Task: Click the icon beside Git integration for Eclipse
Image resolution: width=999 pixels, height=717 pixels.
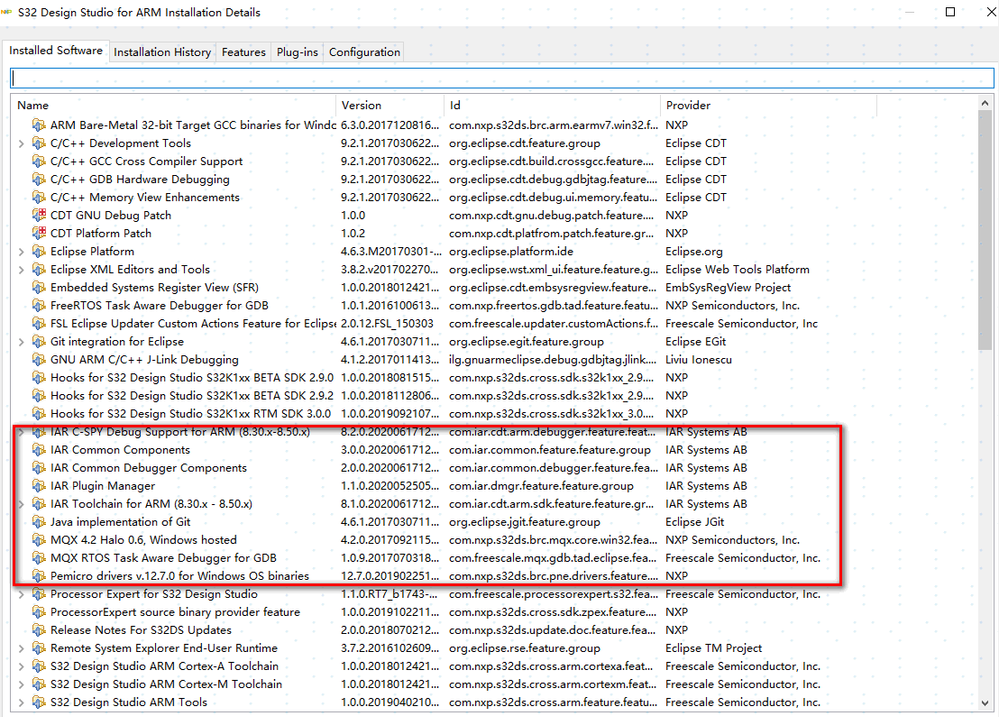Action: [x=39, y=342]
